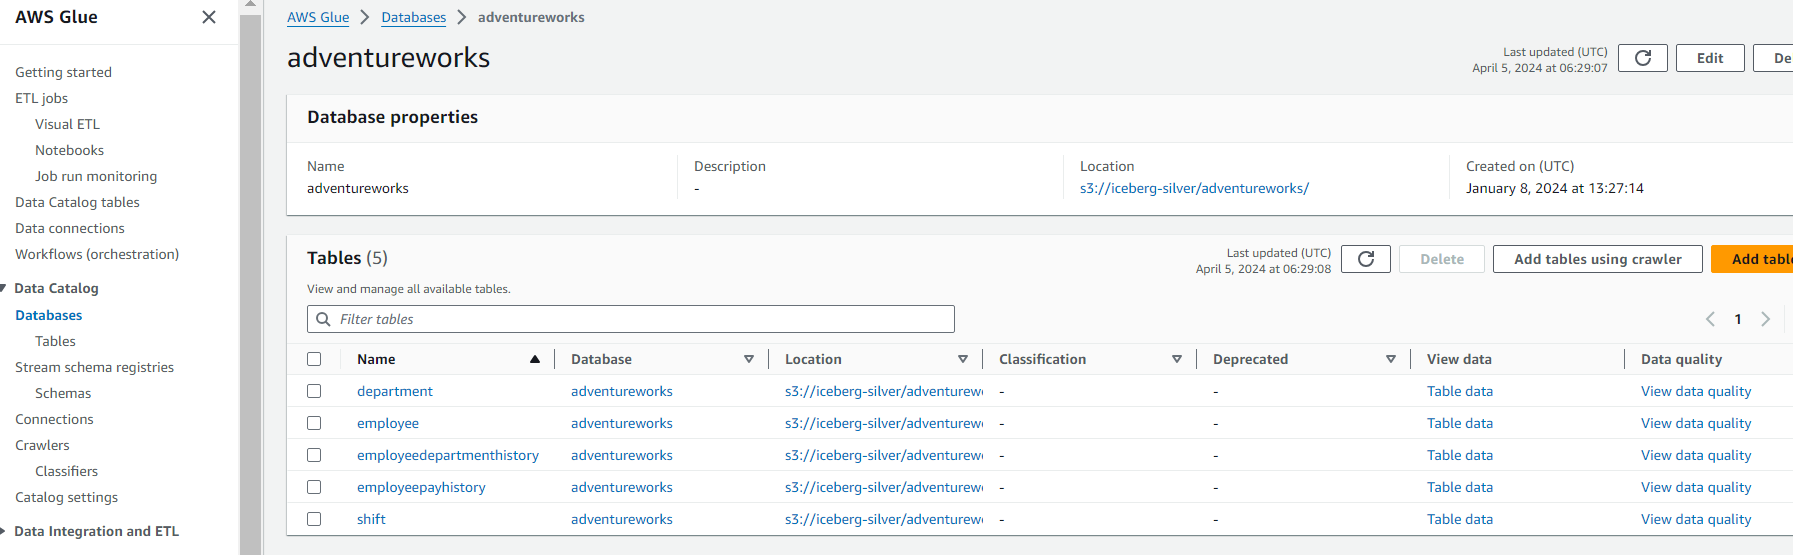Focus the Filter tables input
Image resolution: width=1793 pixels, height=555 pixels.
click(630, 319)
